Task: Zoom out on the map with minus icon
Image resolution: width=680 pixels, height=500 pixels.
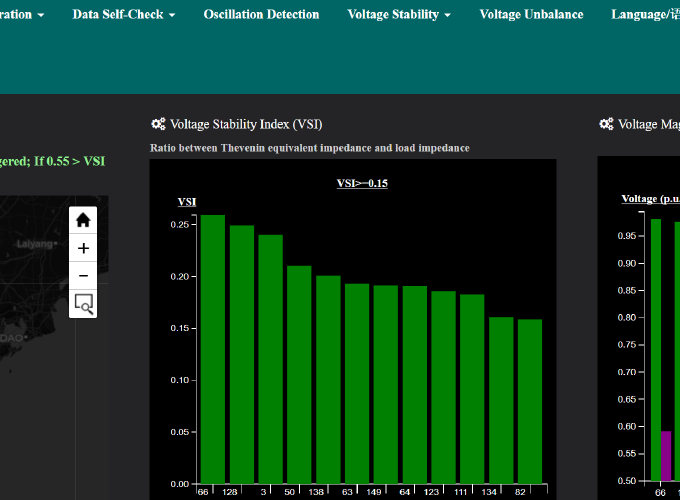Action: click(83, 275)
